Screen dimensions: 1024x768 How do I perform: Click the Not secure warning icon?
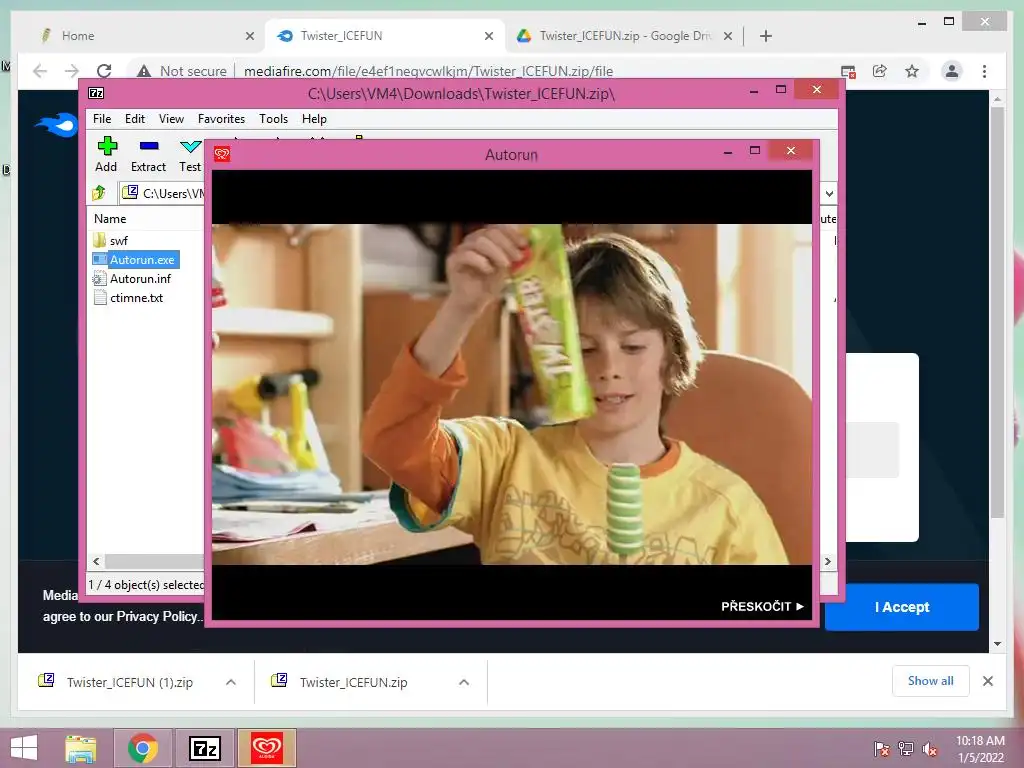(144, 71)
